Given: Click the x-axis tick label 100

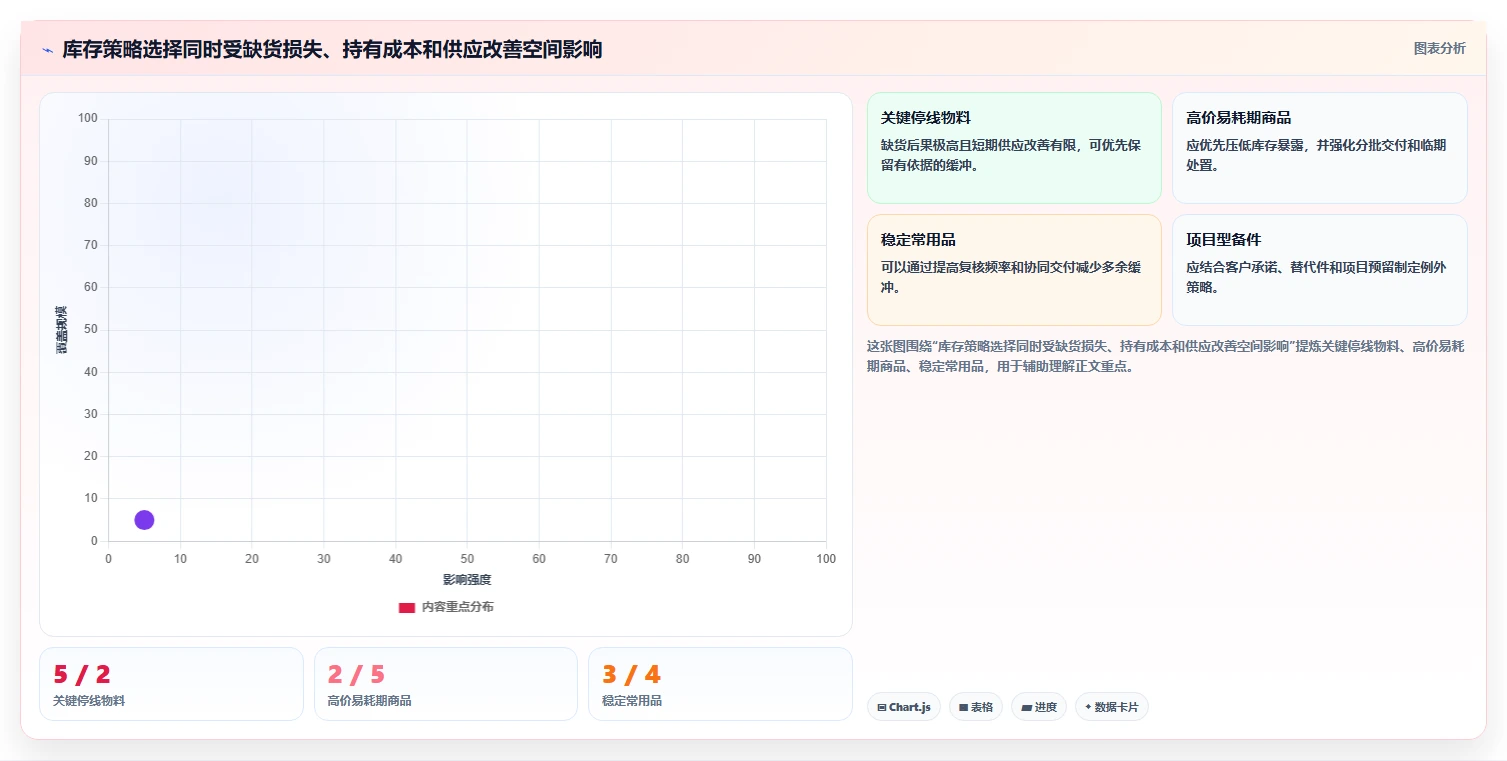Looking at the screenshot, I should click(x=826, y=559).
